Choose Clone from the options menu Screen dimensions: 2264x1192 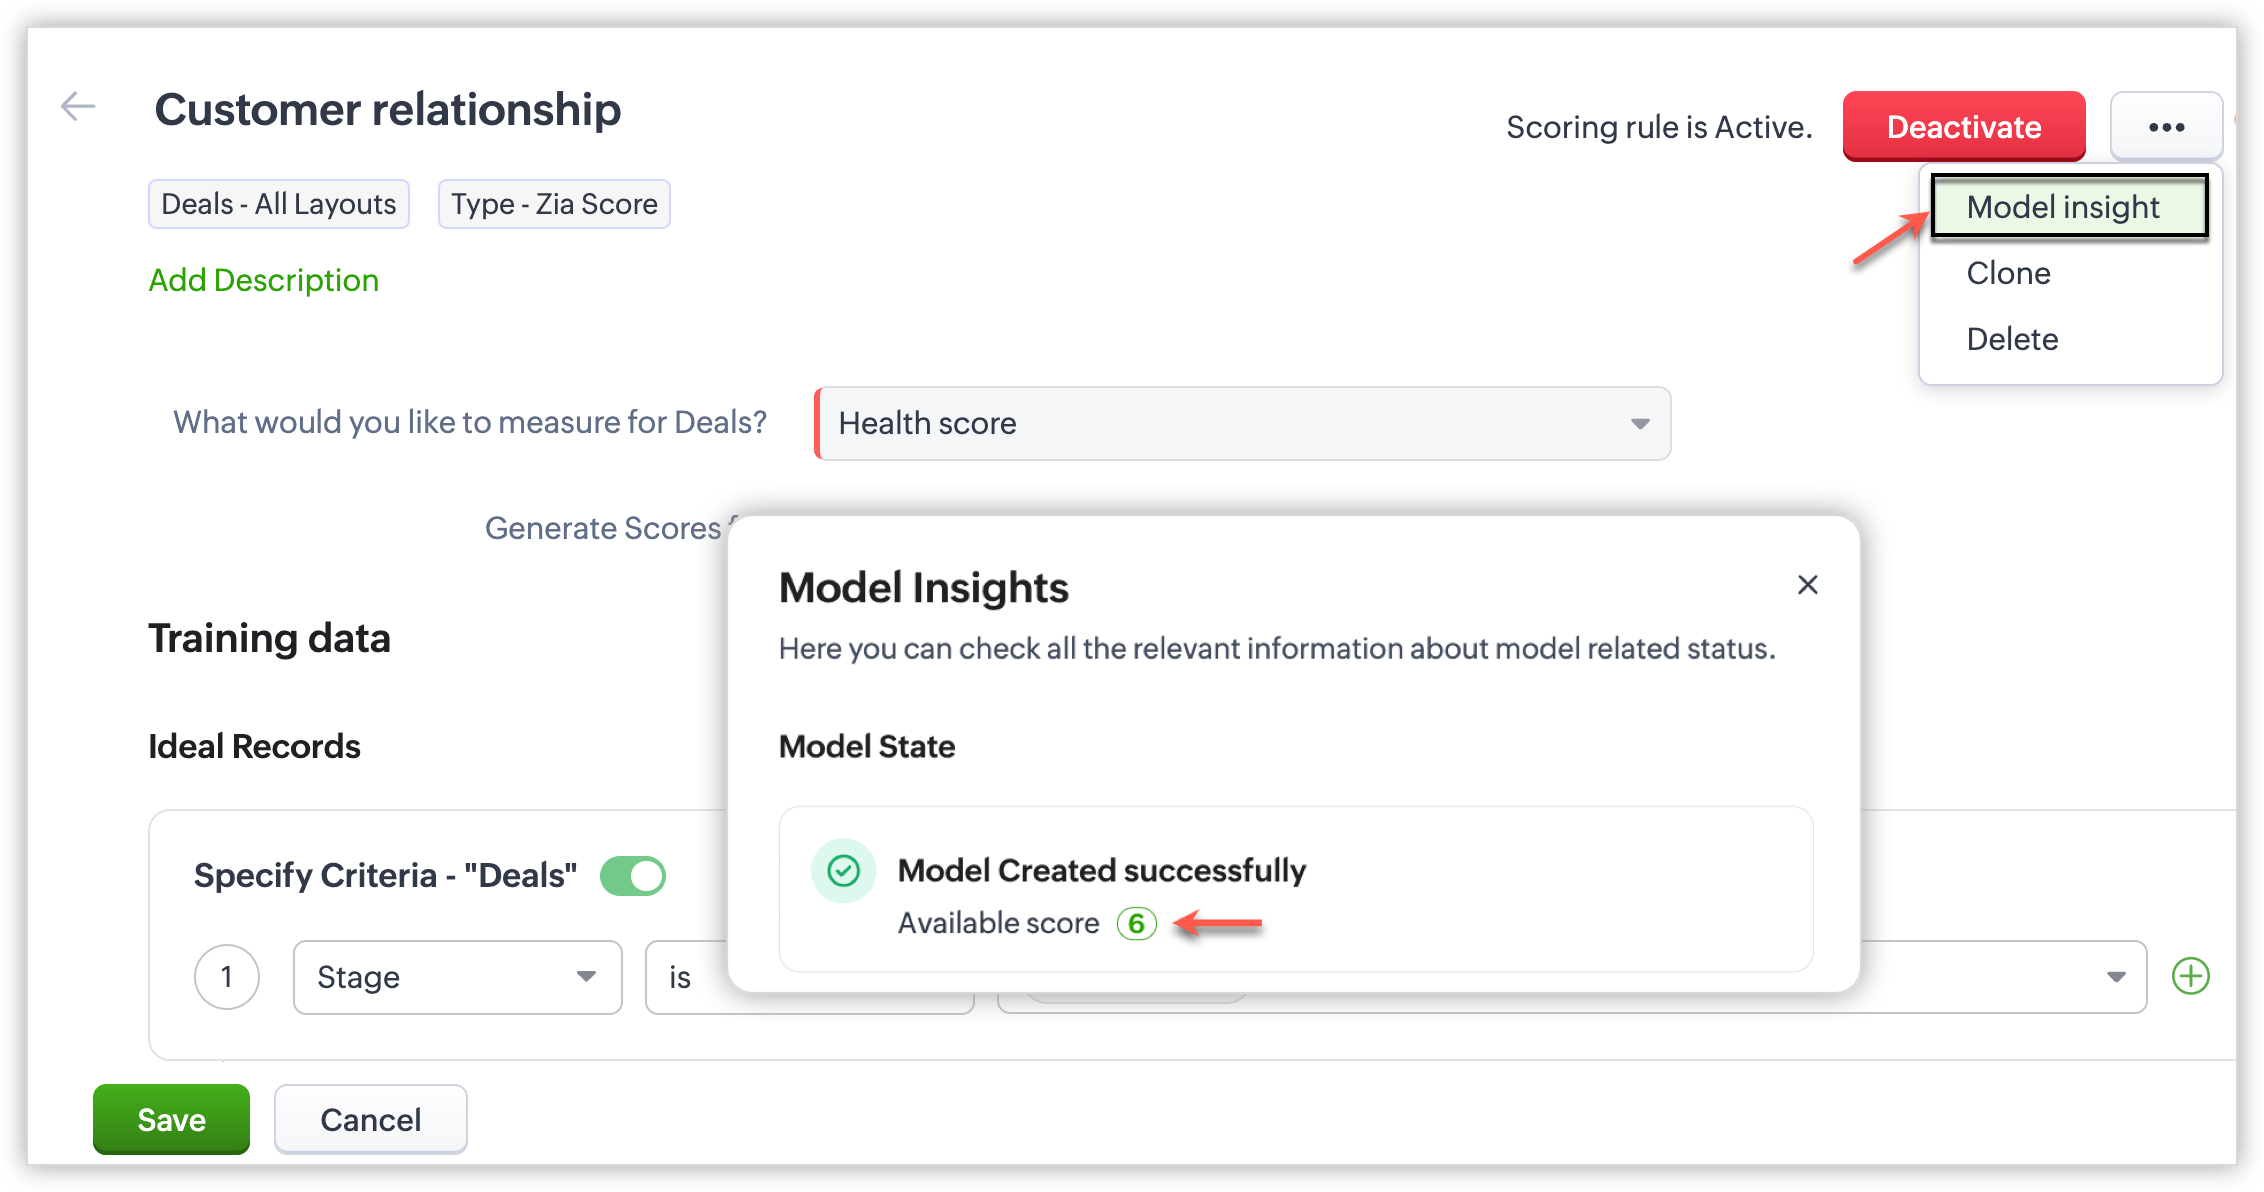click(2008, 273)
